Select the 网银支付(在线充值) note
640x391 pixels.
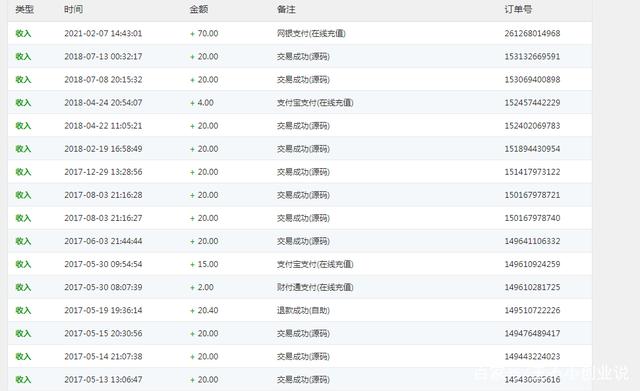pos(311,33)
